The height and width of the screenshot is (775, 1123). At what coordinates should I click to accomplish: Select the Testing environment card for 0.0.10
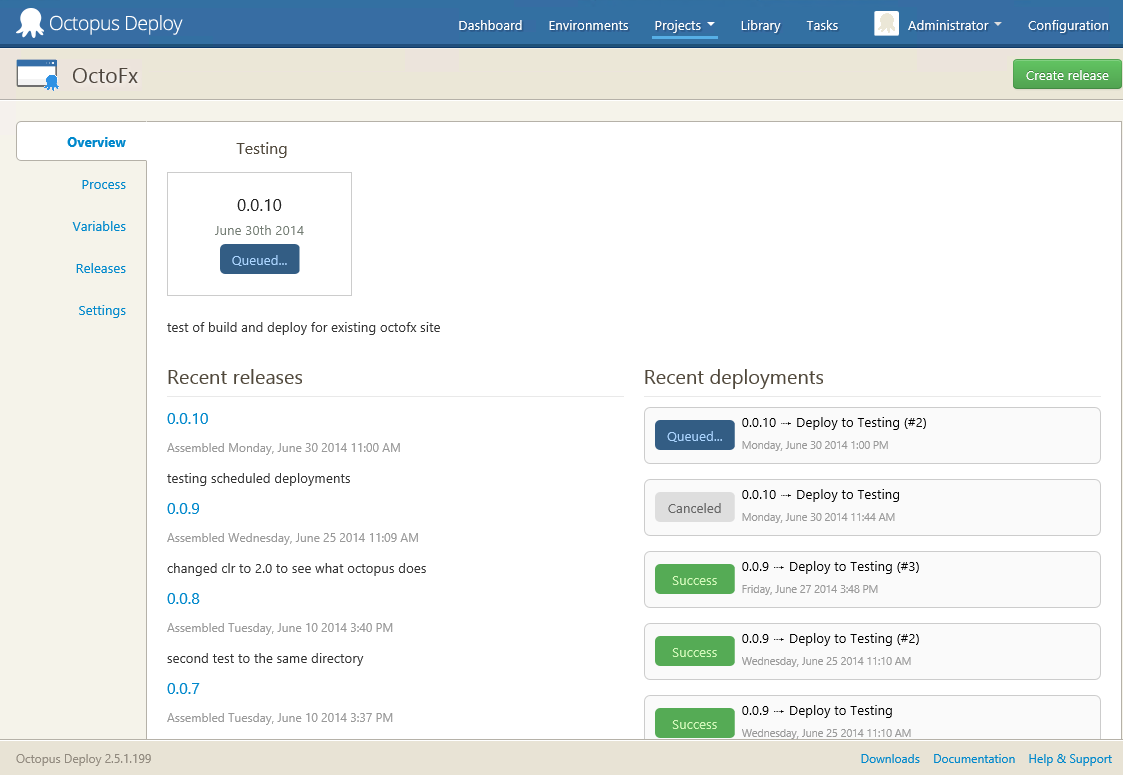pyautogui.click(x=259, y=233)
